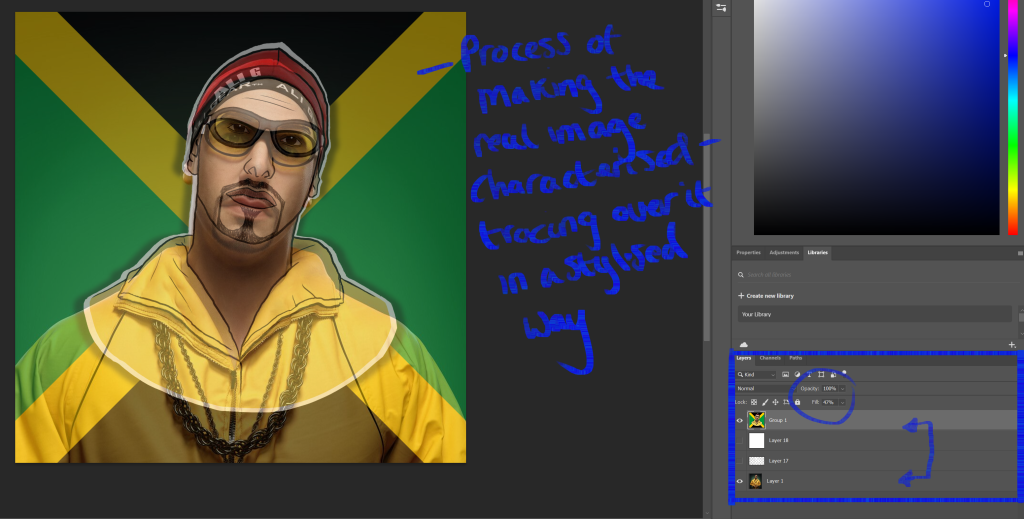The height and width of the screenshot is (519, 1024).
Task: Open the properties sliders icon panel
Action: 721,8
